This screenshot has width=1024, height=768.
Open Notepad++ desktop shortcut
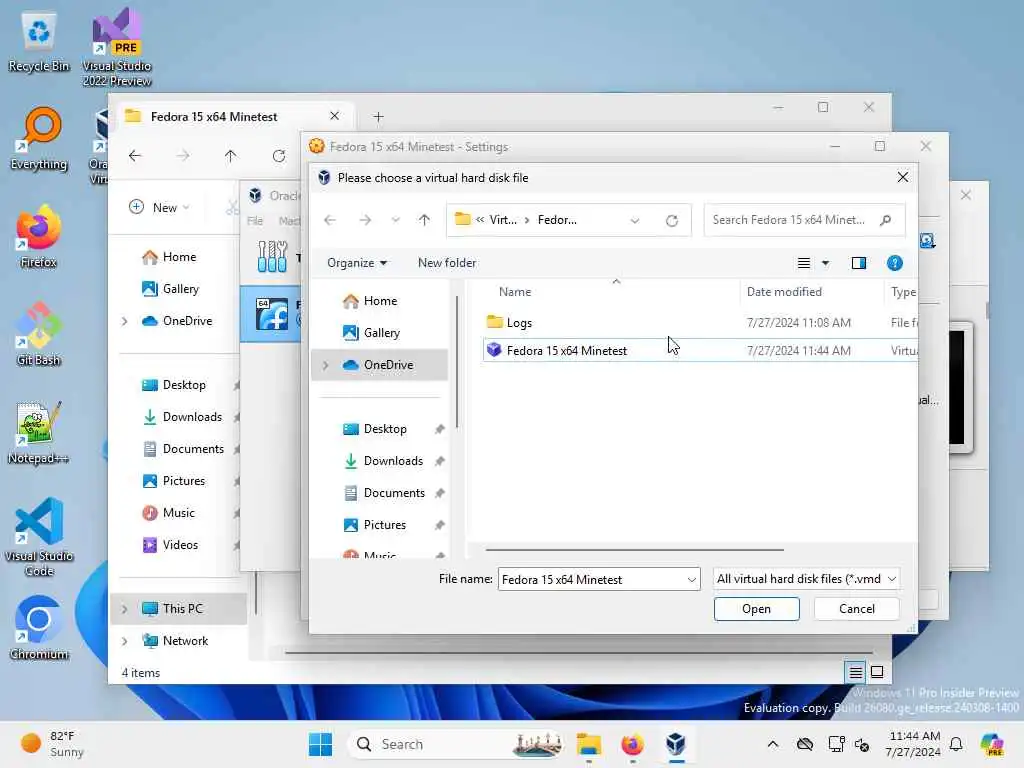pyautogui.click(x=39, y=432)
